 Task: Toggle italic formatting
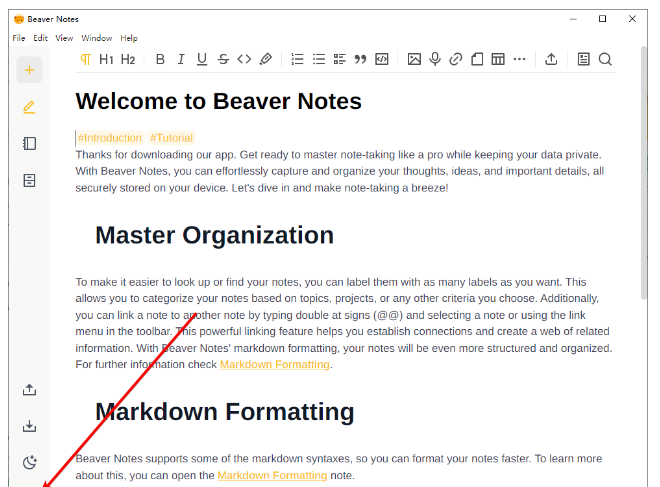click(x=181, y=59)
